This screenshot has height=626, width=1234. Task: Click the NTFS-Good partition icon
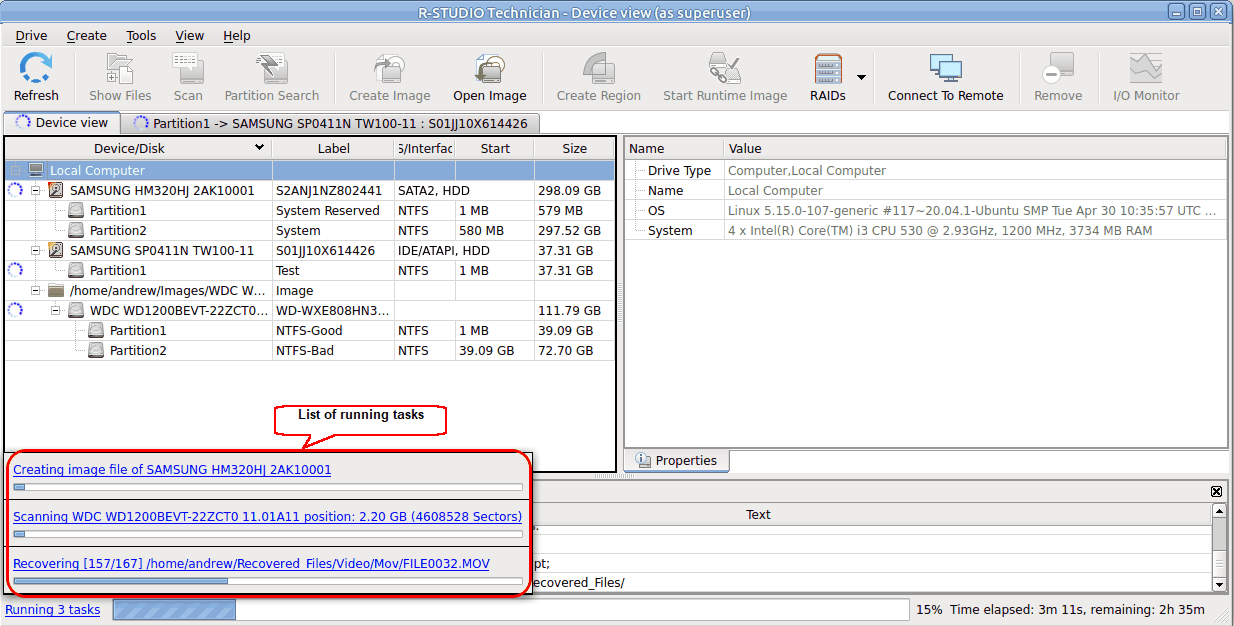[x=96, y=330]
